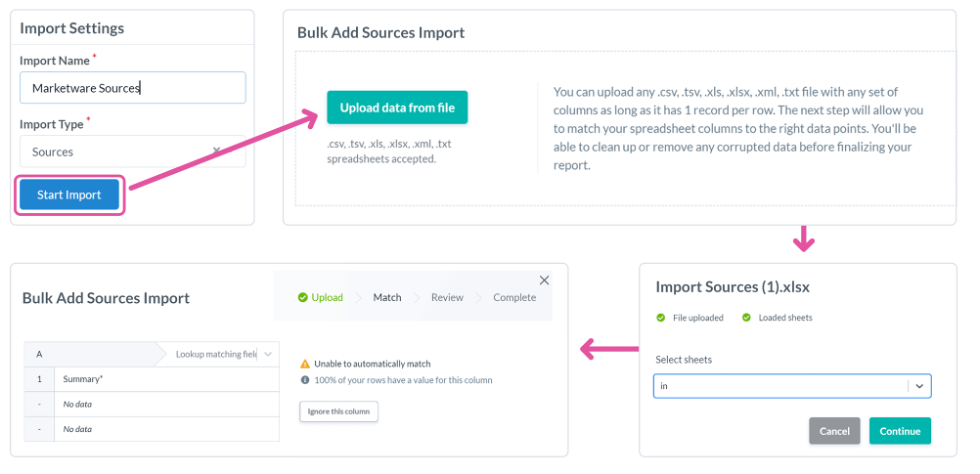Cancel the sheet selection dialog
Image resolution: width=980 pixels, height=474 pixels.
pyautogui.click(x=834, y=431)
